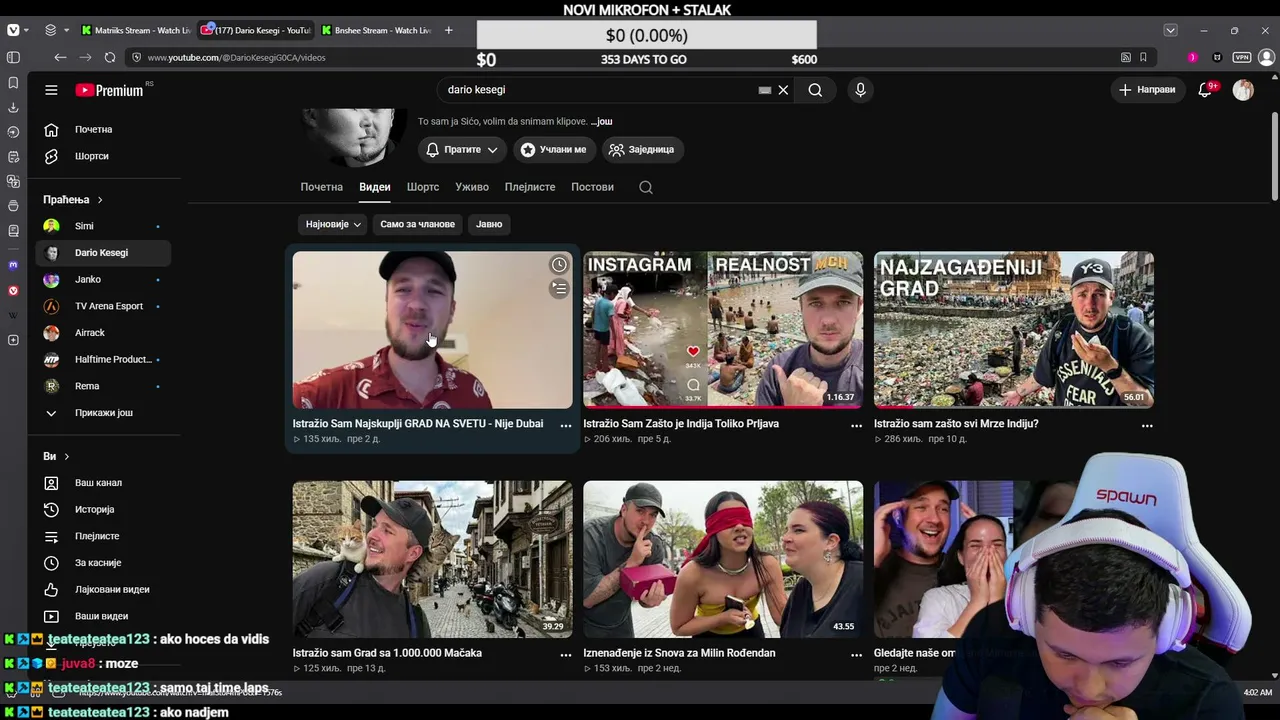Click the Учлани ме join button

[x=555, y=150]
